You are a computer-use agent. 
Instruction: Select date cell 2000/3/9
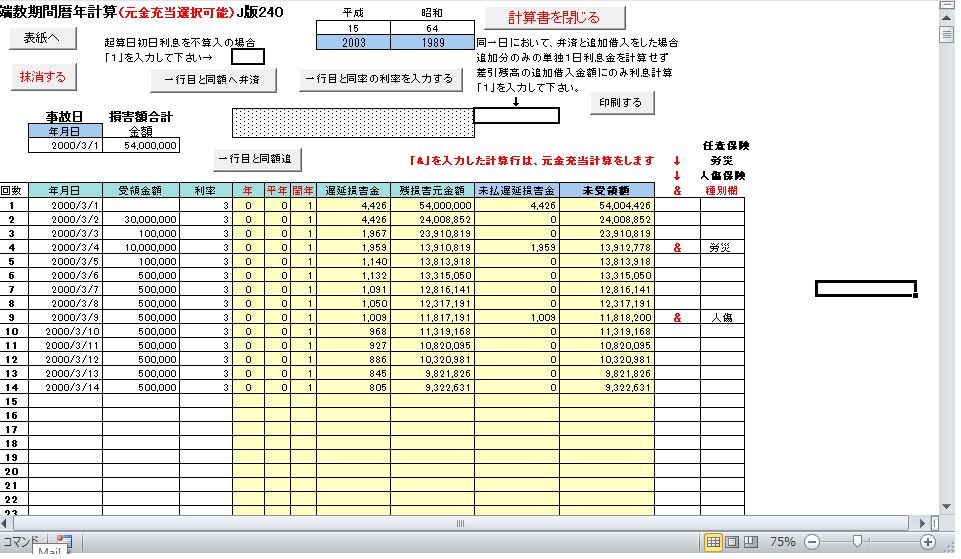coord(65,318)
